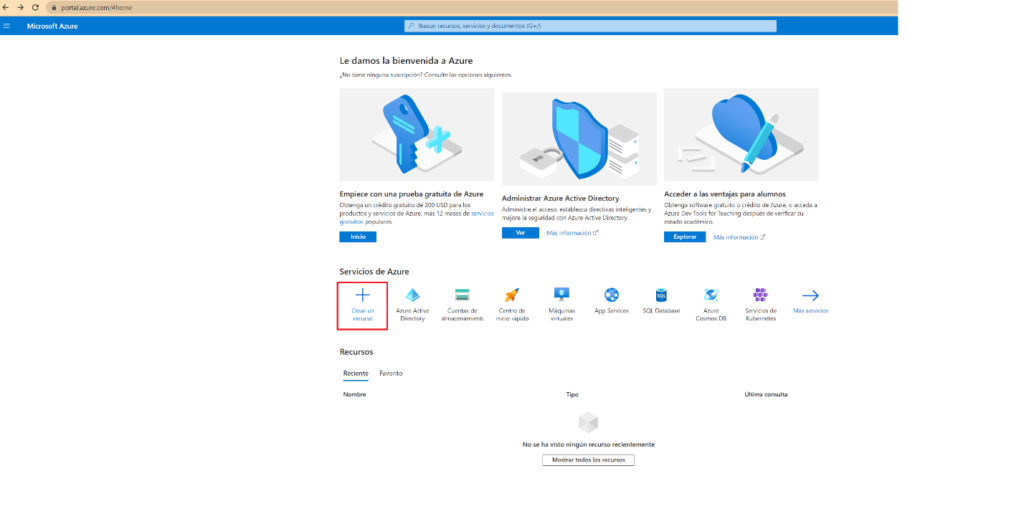Open Más información link beside Explorar

739,238
